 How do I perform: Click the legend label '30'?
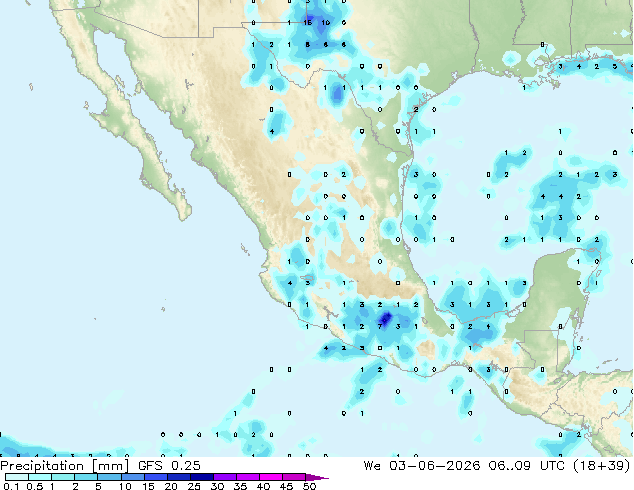pyautogui.click(x=217, y=486)
